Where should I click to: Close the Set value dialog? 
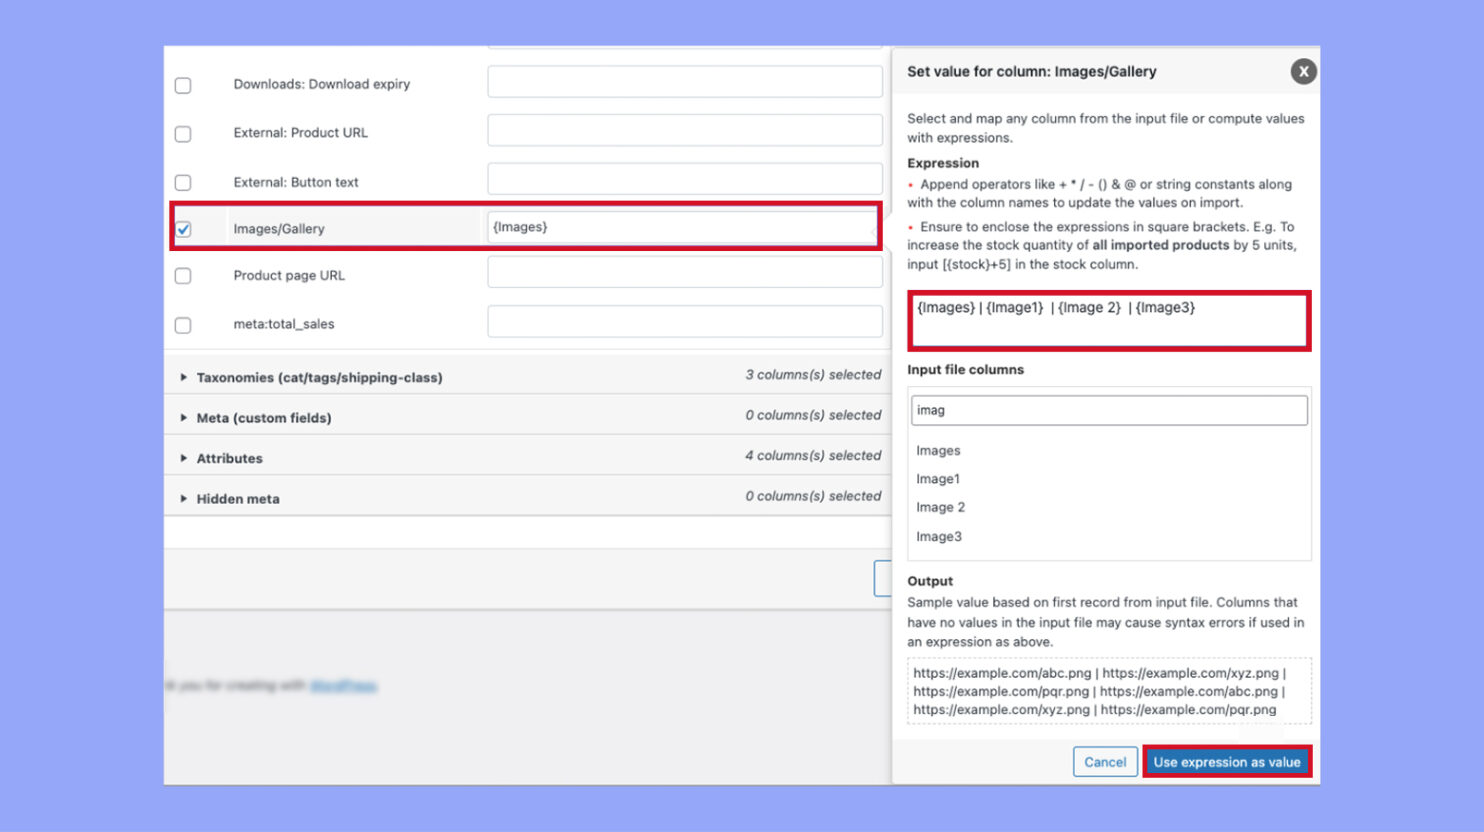(1303, 71)
